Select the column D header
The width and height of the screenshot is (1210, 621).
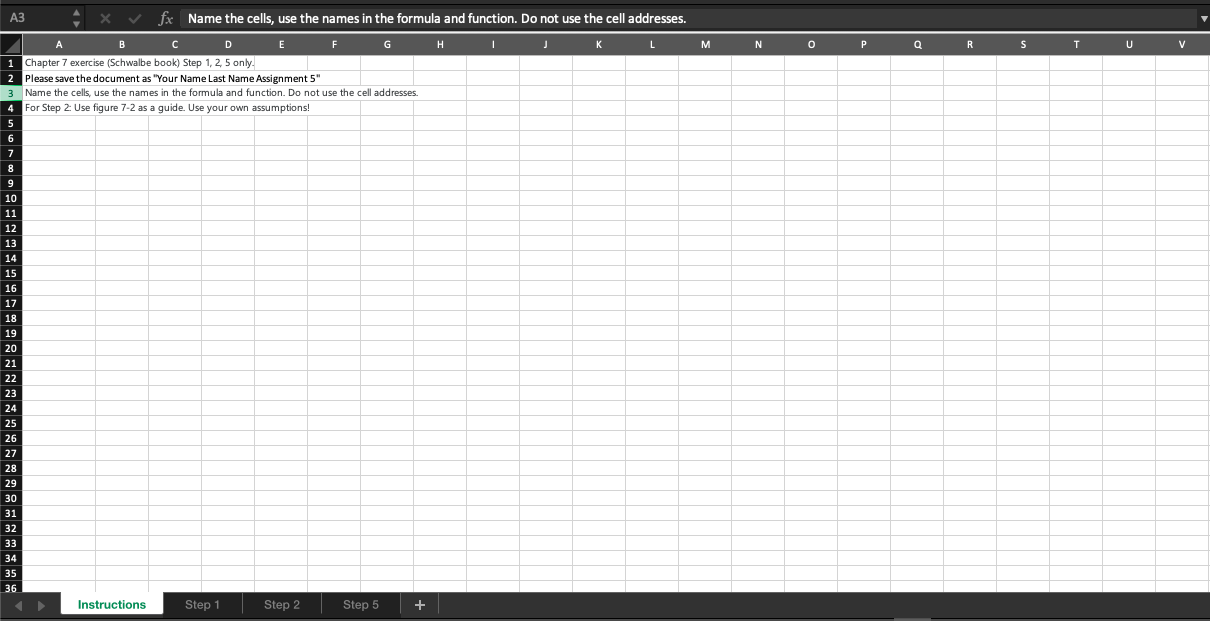228,44
